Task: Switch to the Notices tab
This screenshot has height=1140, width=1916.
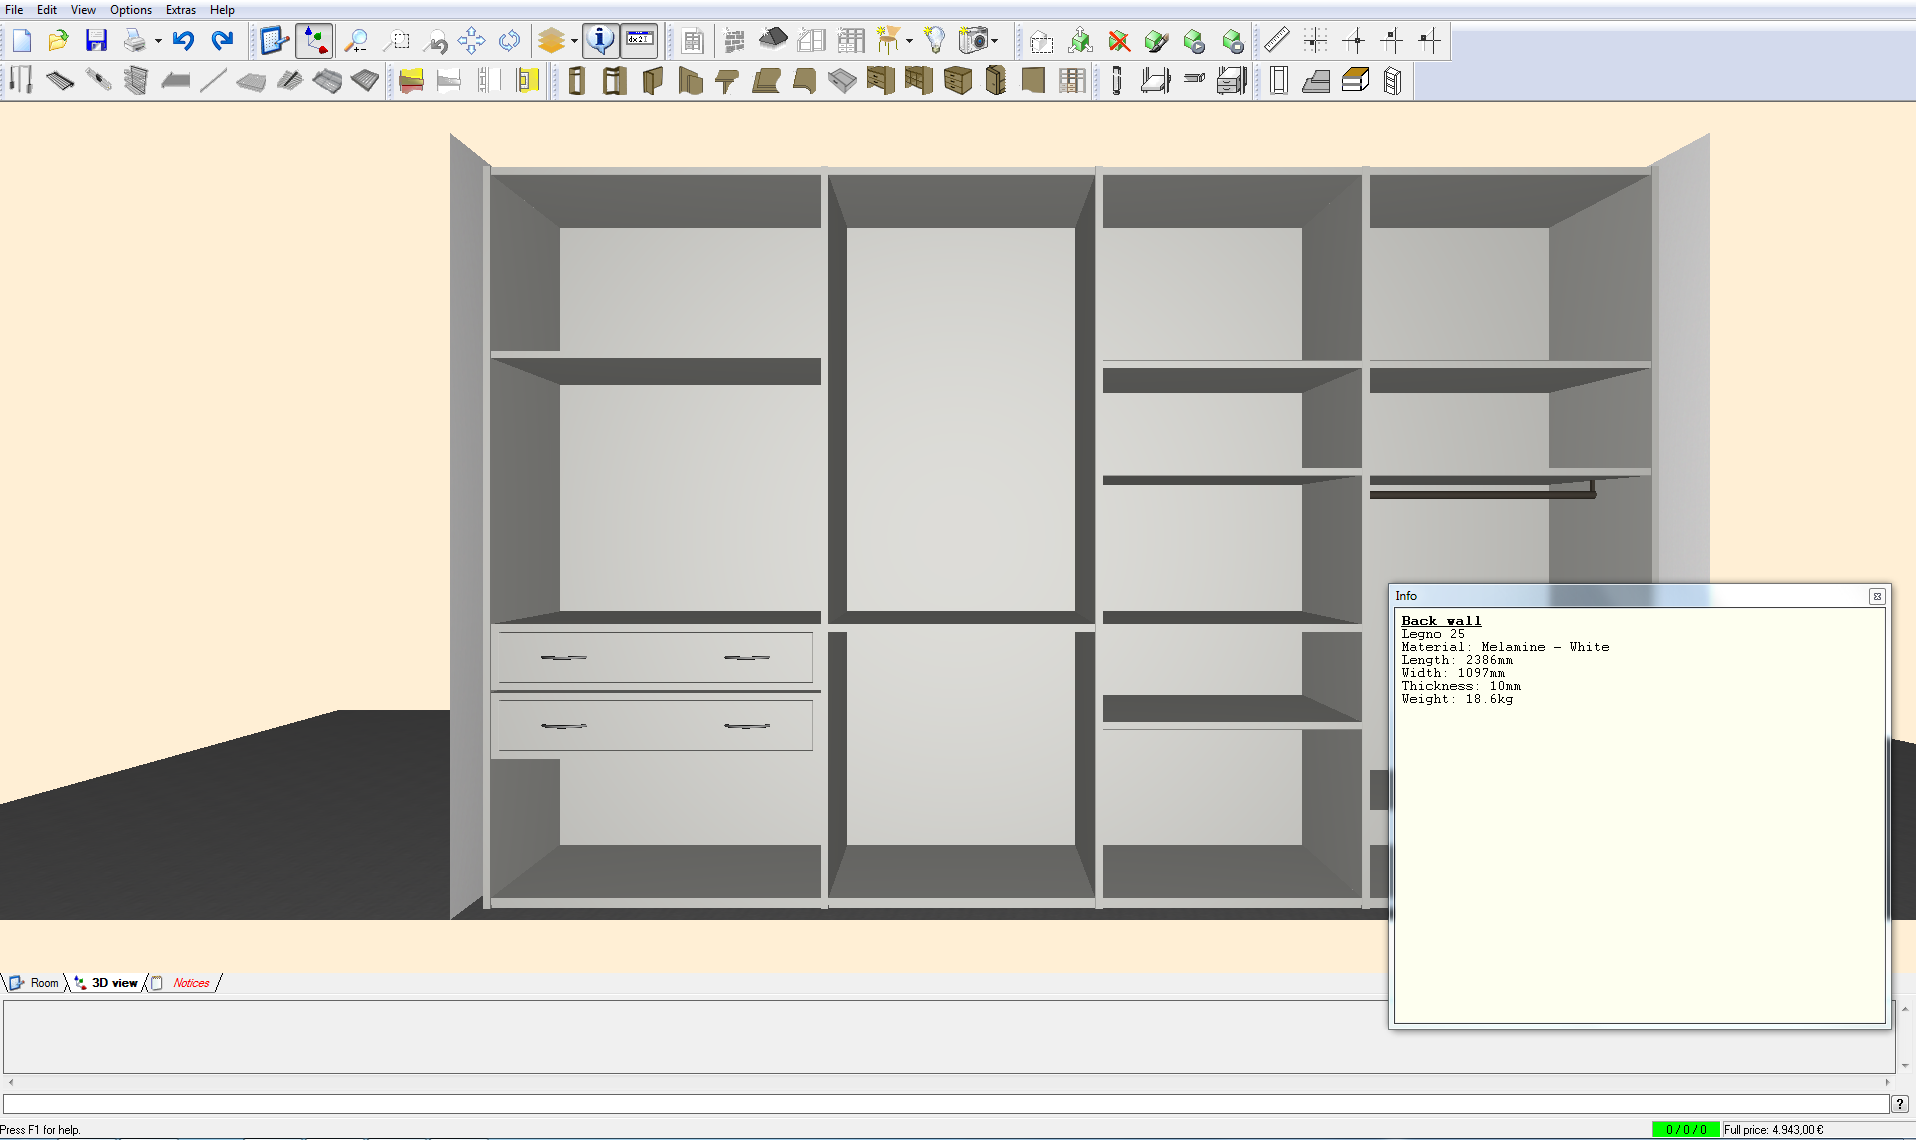Action: click(190, 983)
